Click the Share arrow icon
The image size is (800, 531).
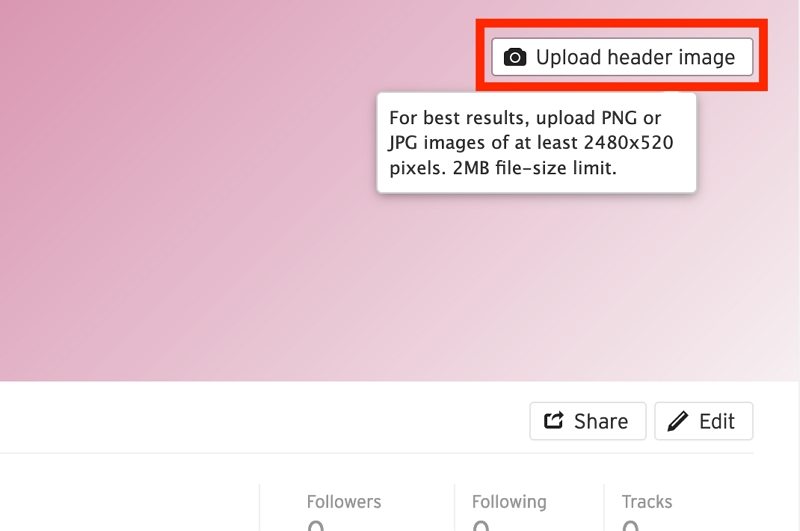click(554, 421)
